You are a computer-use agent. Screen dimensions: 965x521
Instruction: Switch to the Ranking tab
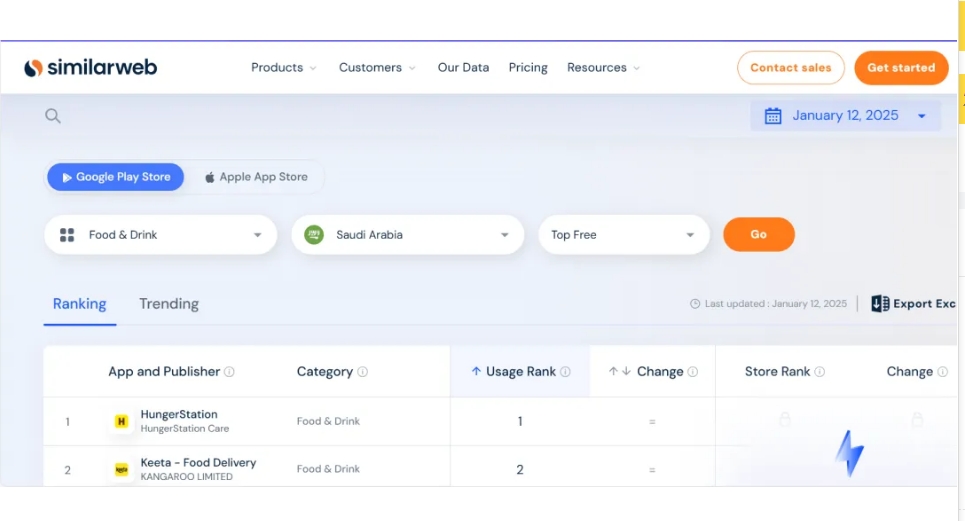(x=79, y=304)
